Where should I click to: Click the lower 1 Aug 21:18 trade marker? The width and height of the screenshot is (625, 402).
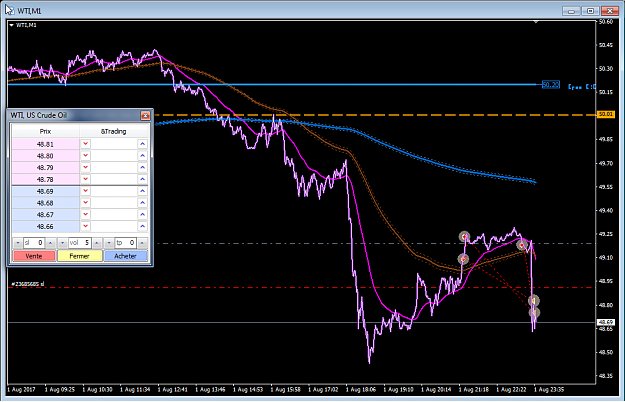coord(463,259)
